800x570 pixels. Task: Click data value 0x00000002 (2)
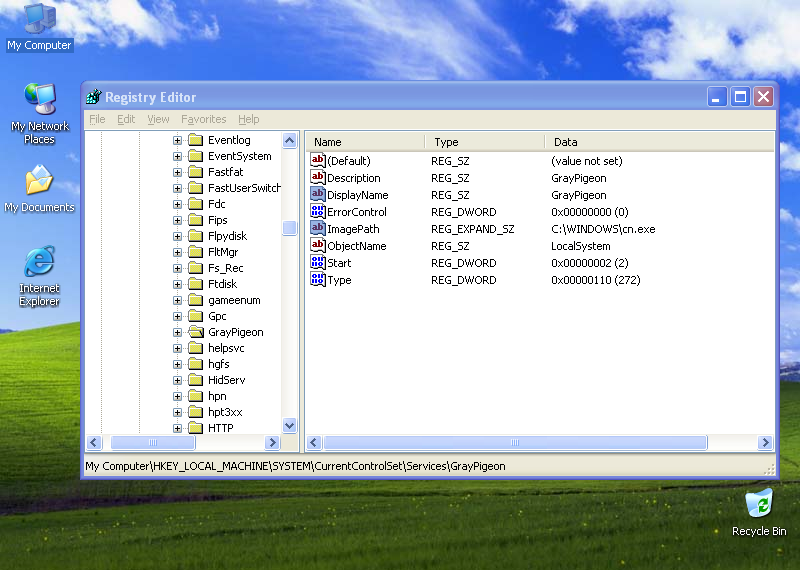coord(589,263)
